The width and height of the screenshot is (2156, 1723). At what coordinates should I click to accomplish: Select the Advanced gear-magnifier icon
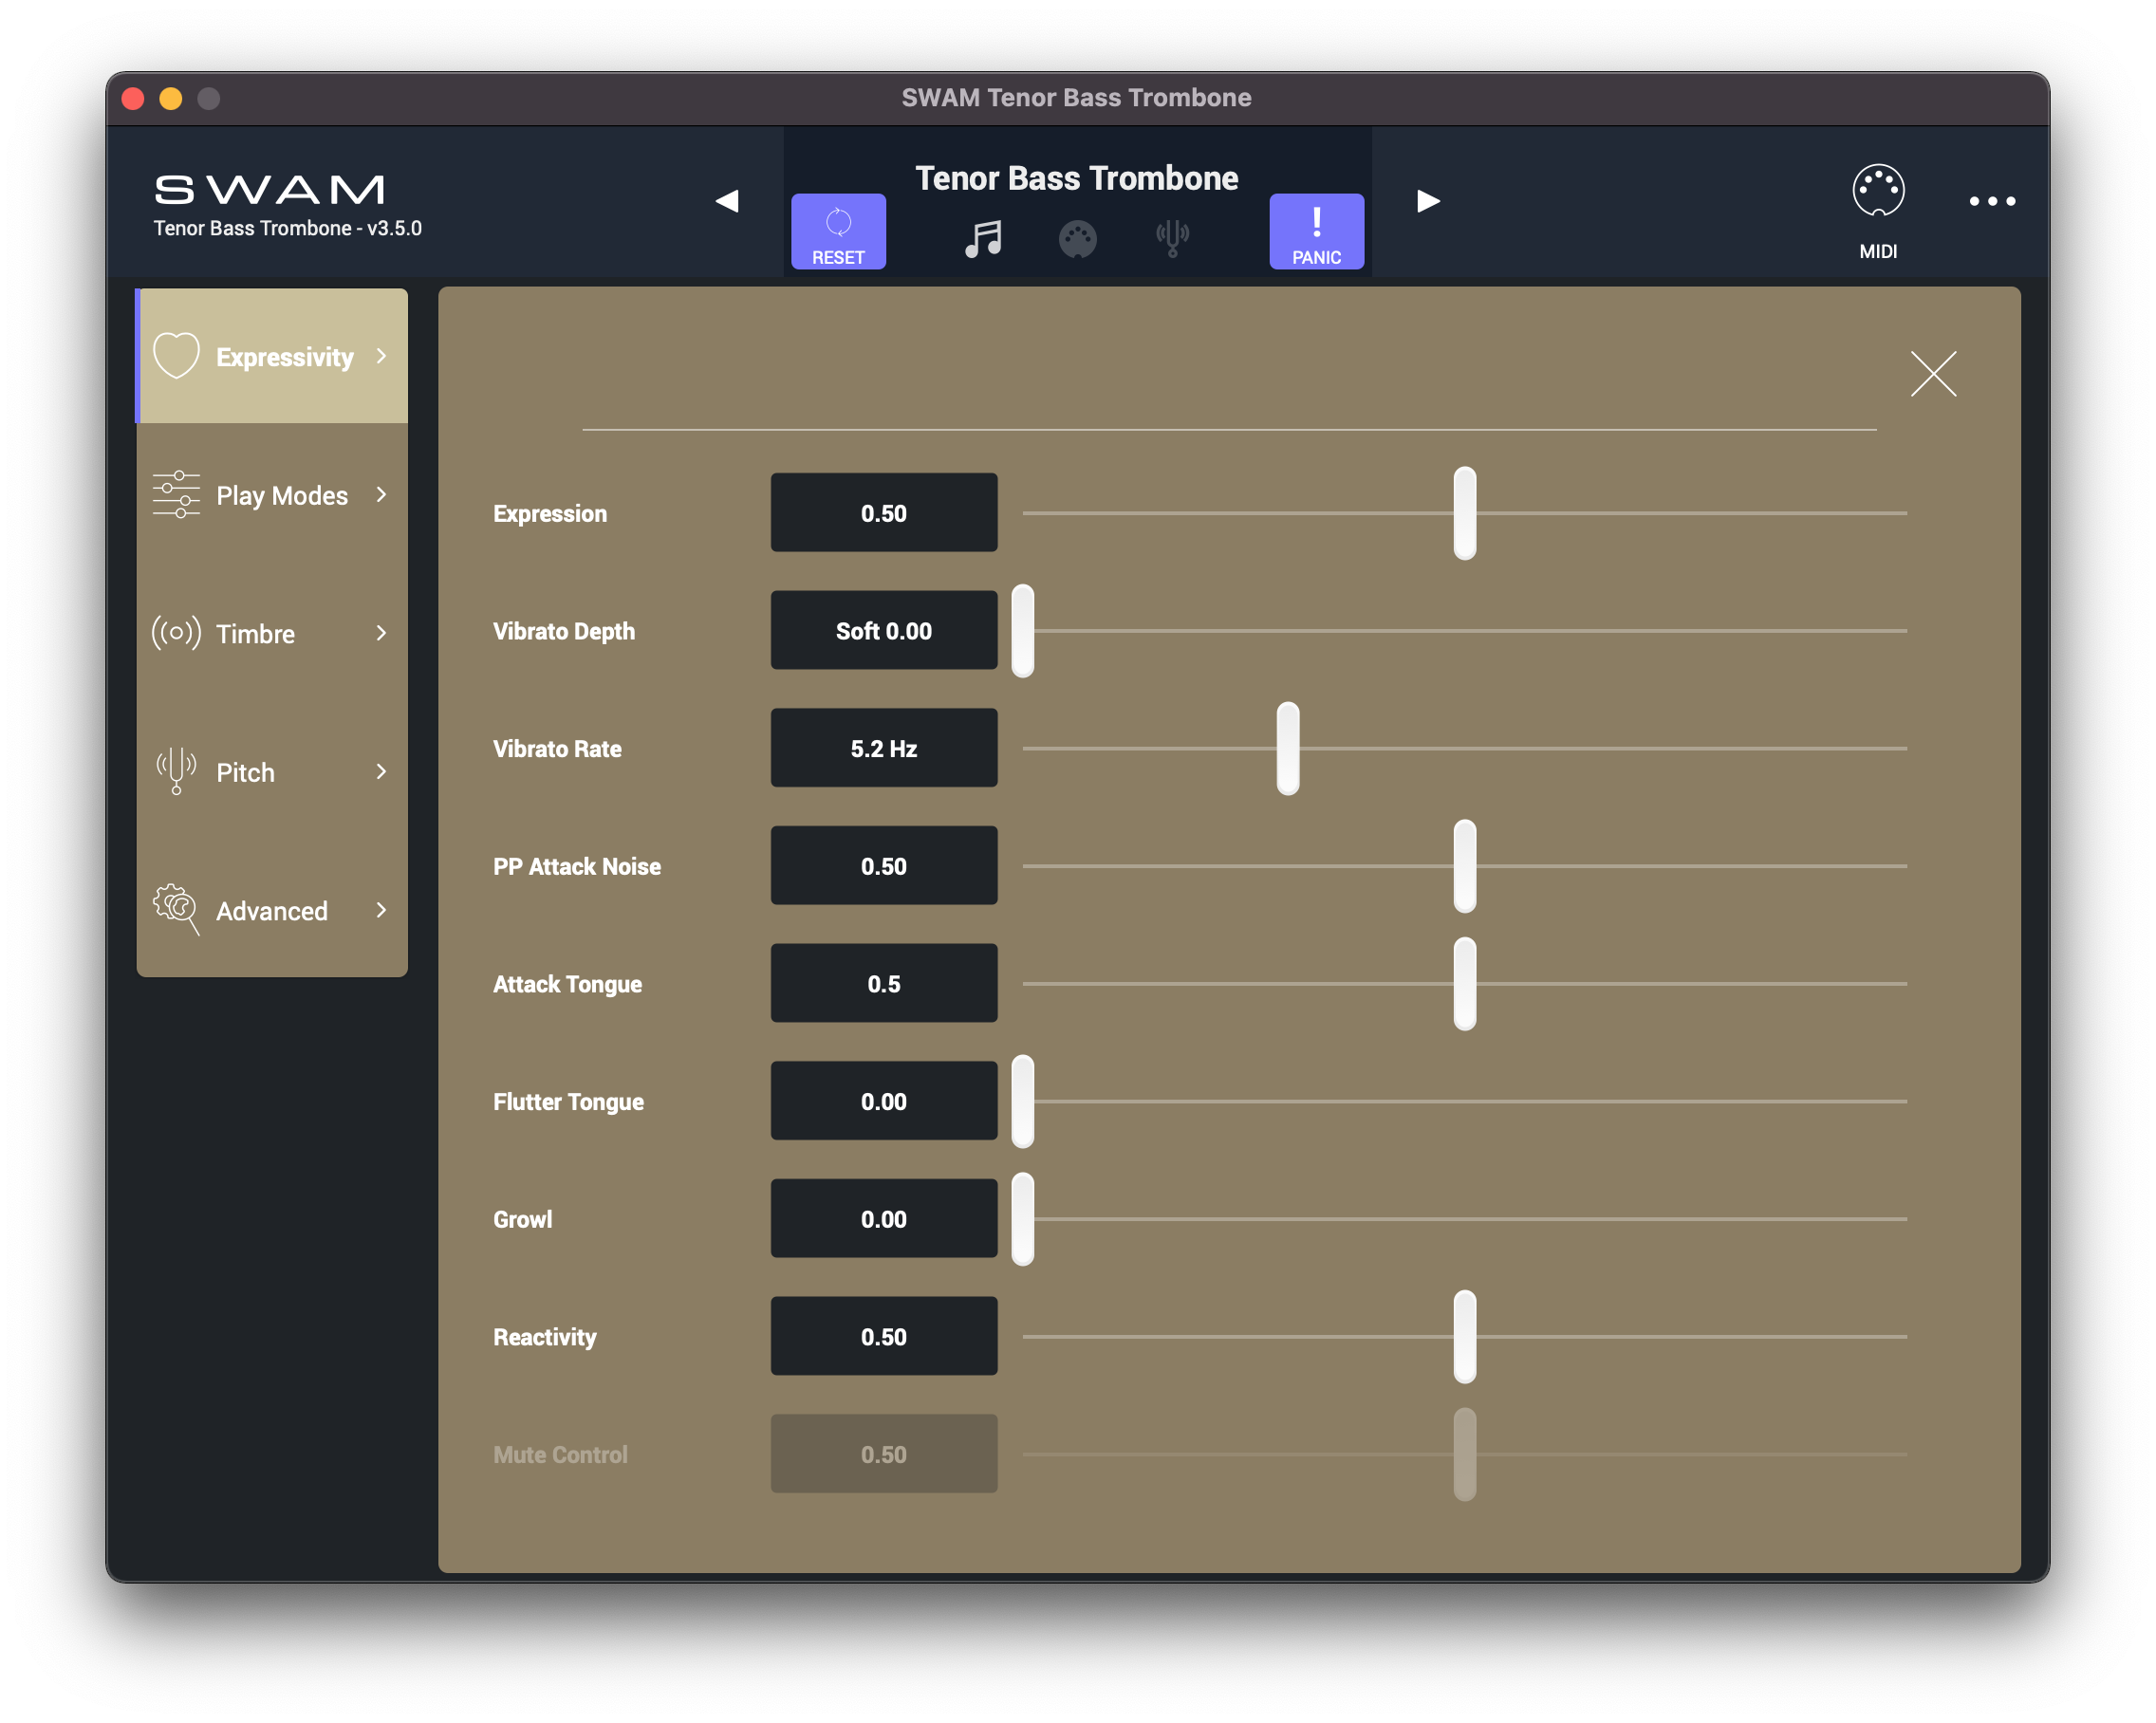pyautogui.click(x=176, y=909)
